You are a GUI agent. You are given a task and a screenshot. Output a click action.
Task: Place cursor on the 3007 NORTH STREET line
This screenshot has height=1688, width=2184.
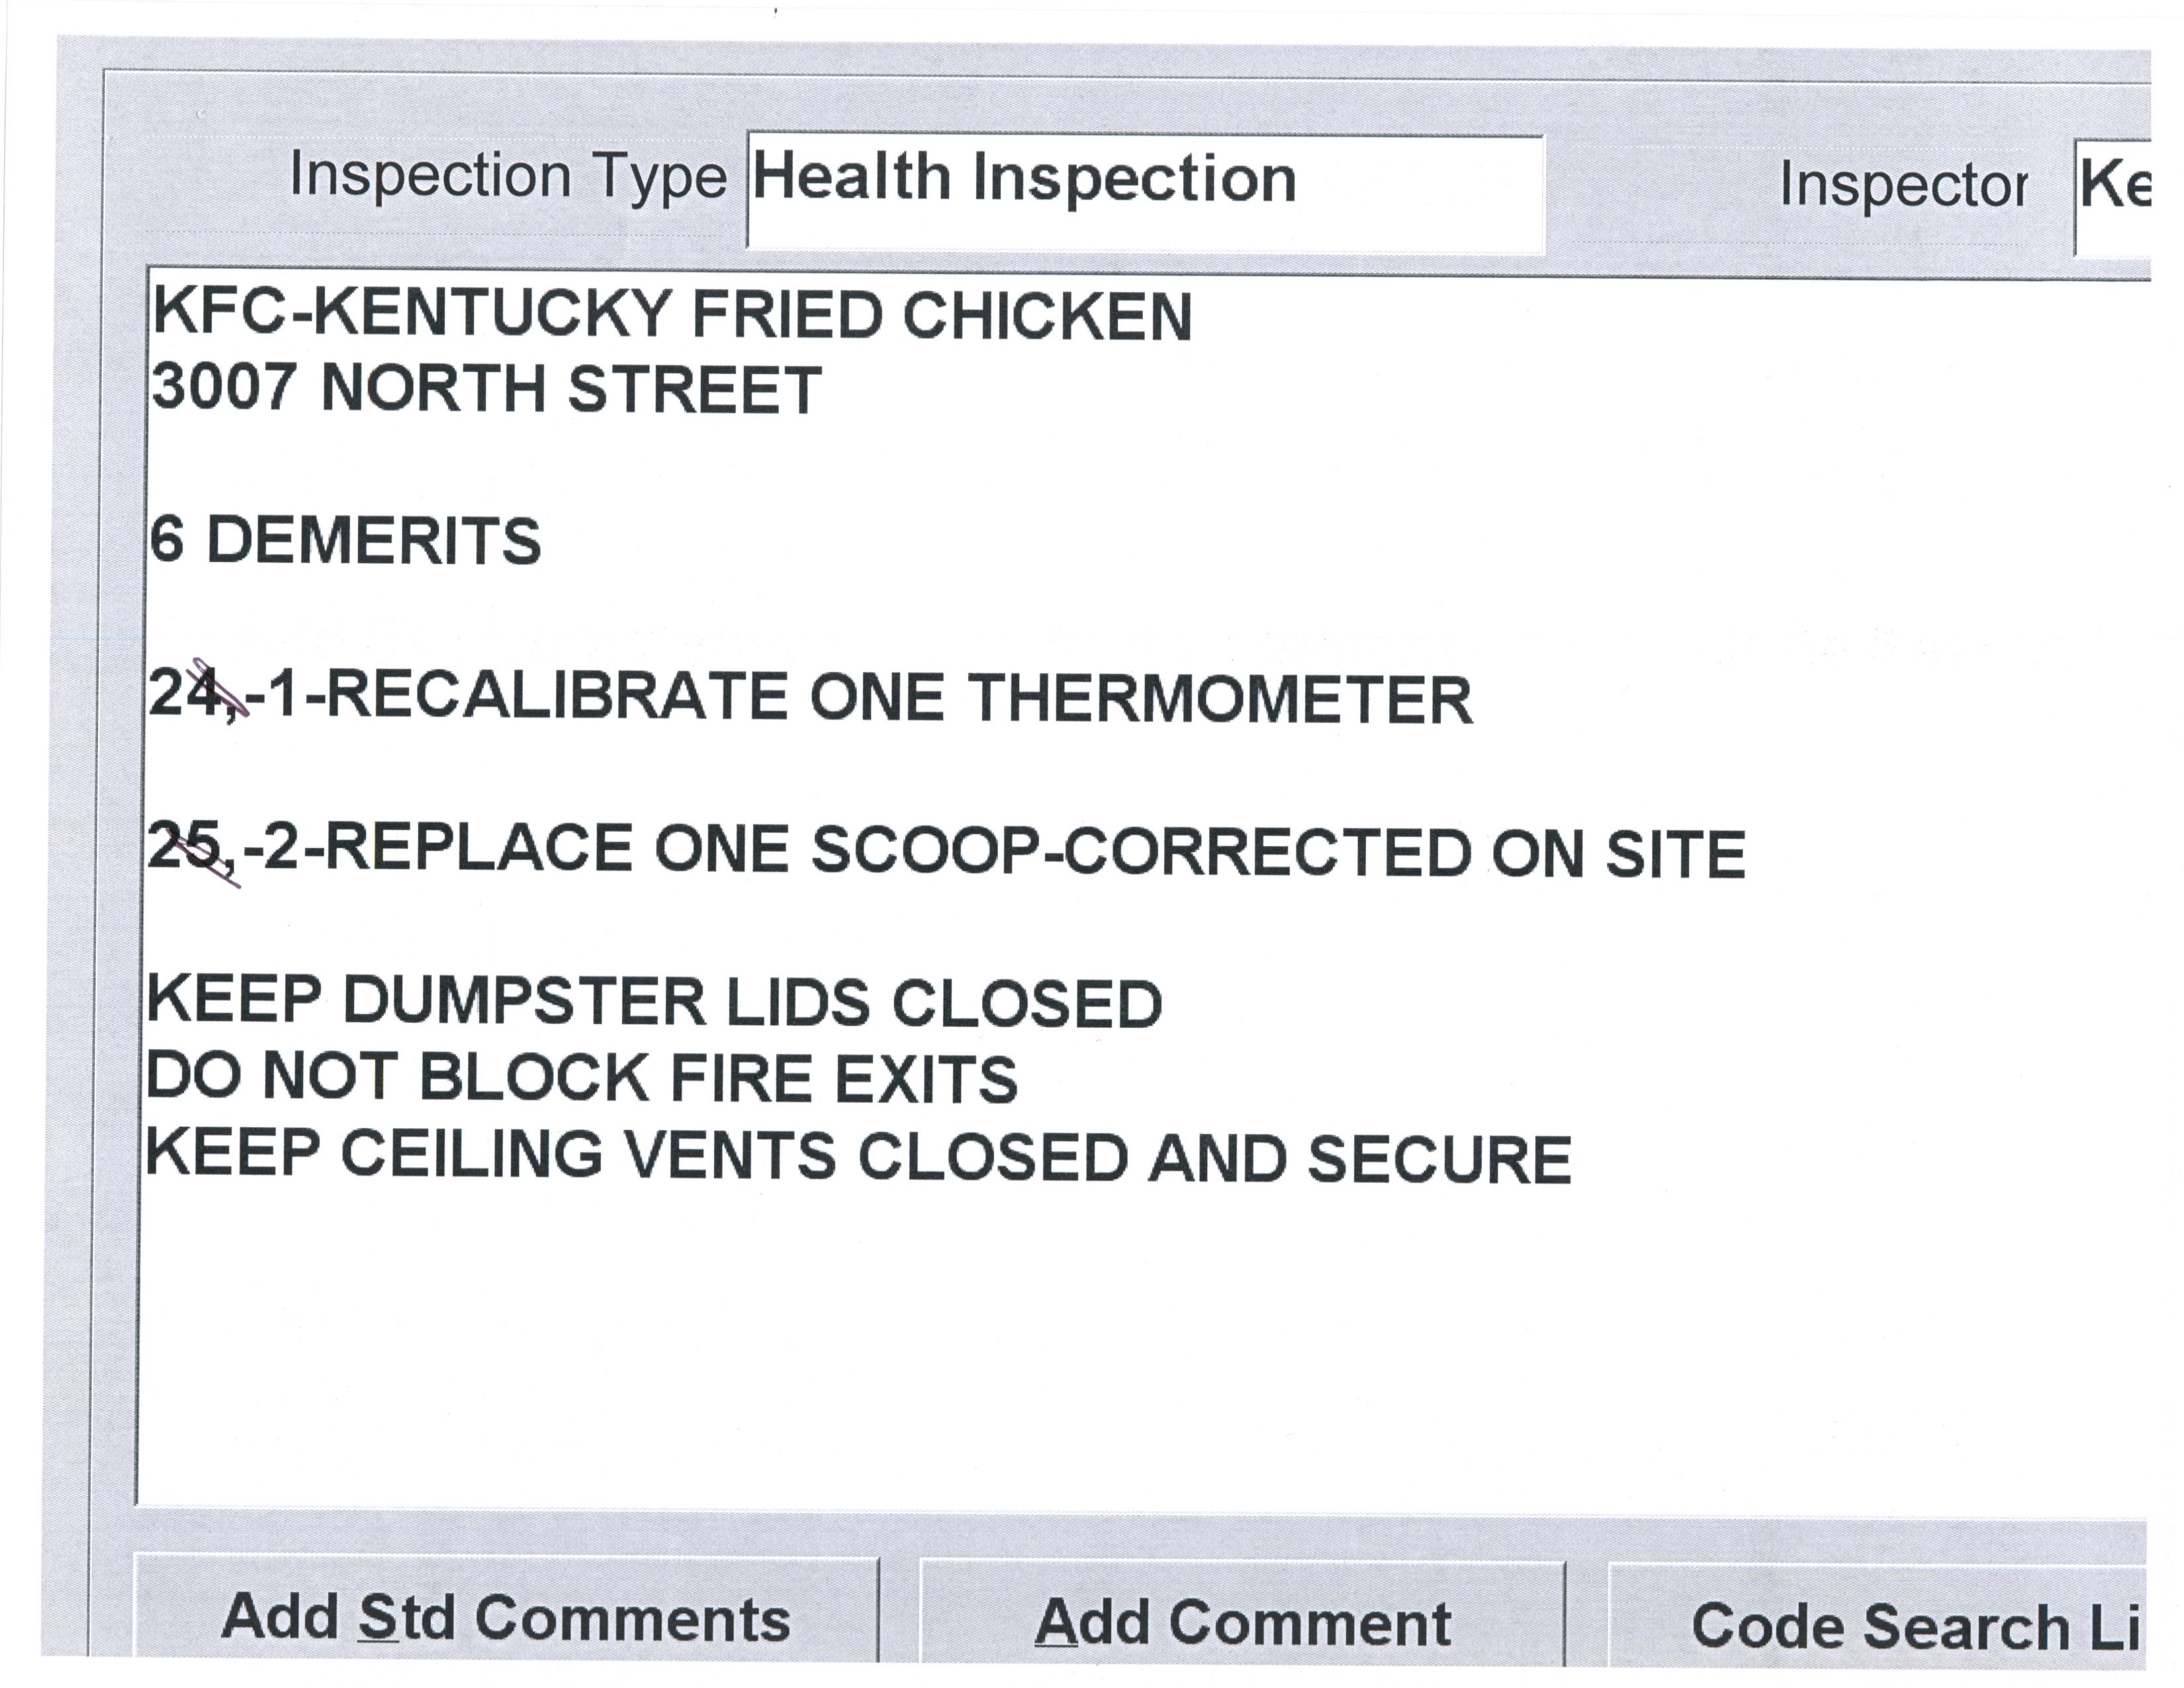point(486,388)
